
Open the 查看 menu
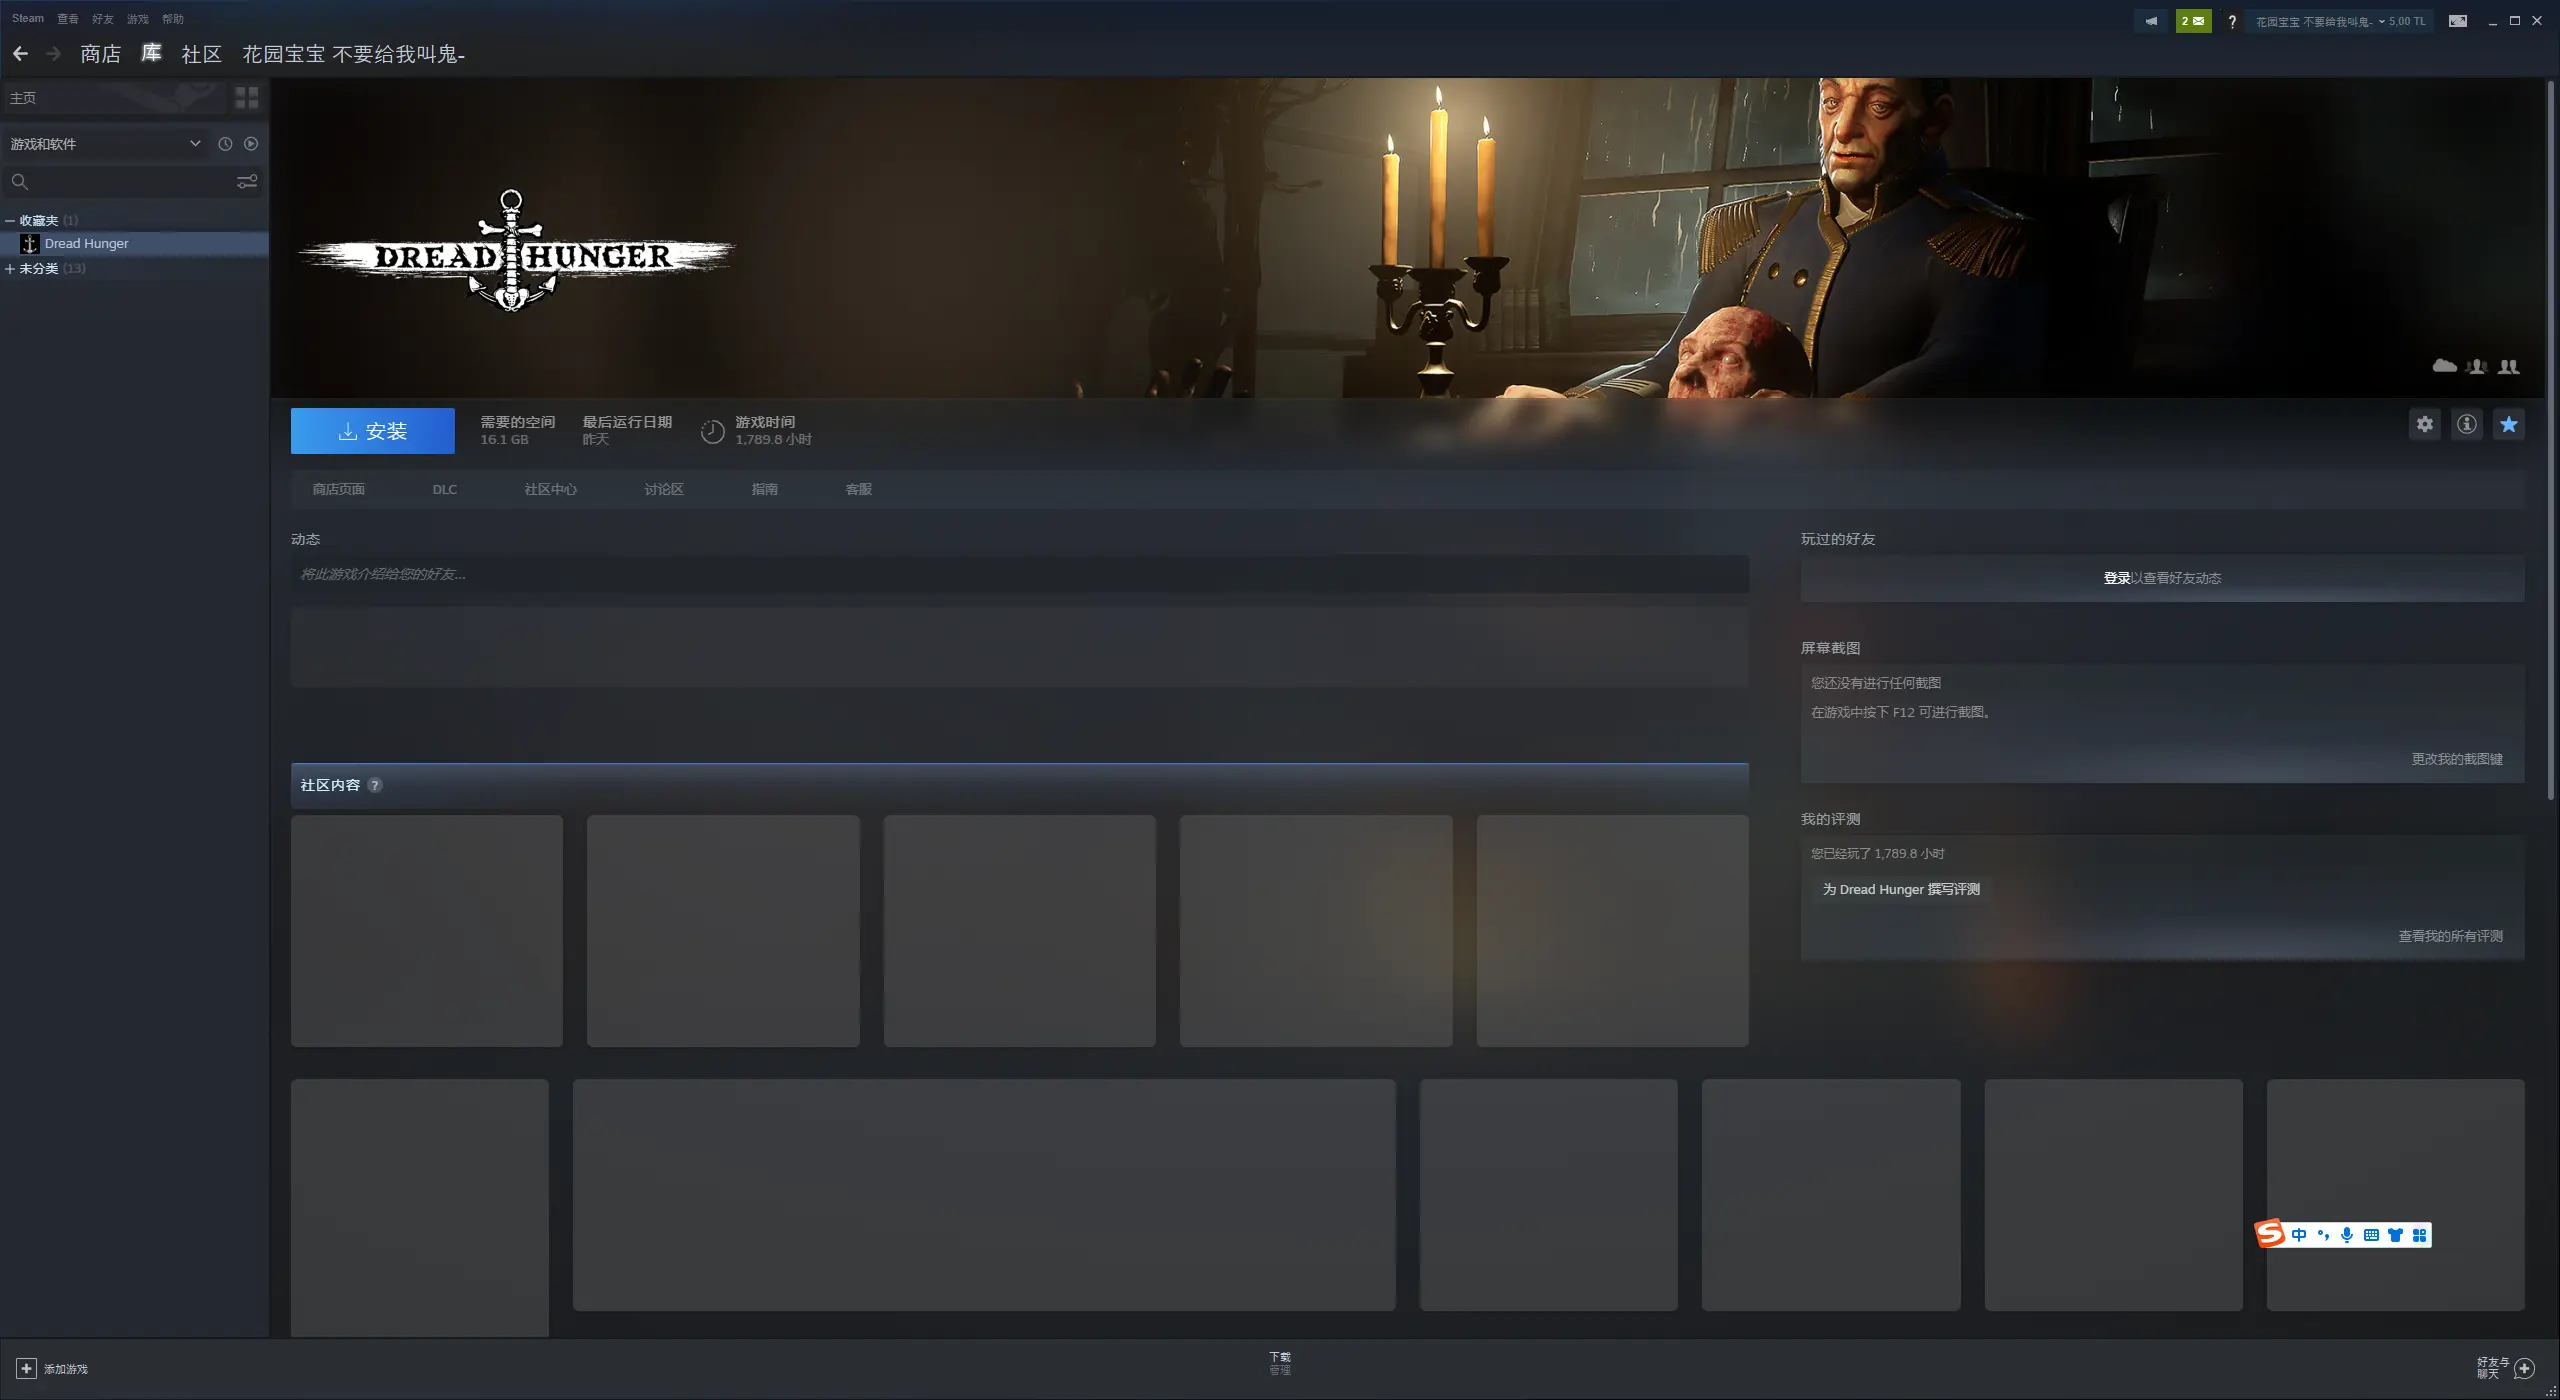pos(68,18)
